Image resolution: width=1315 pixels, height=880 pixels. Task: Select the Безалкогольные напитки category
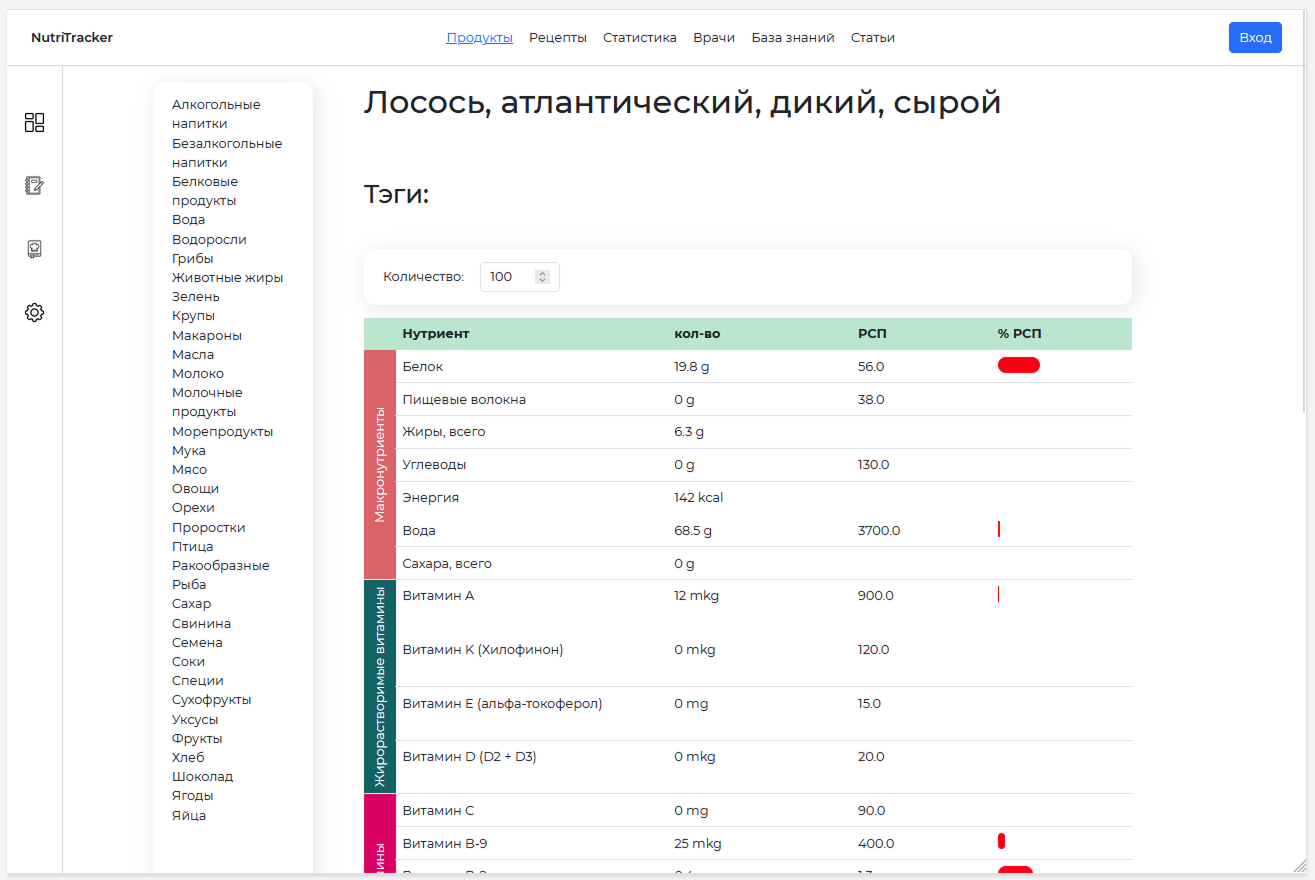(x=227, y=153)
